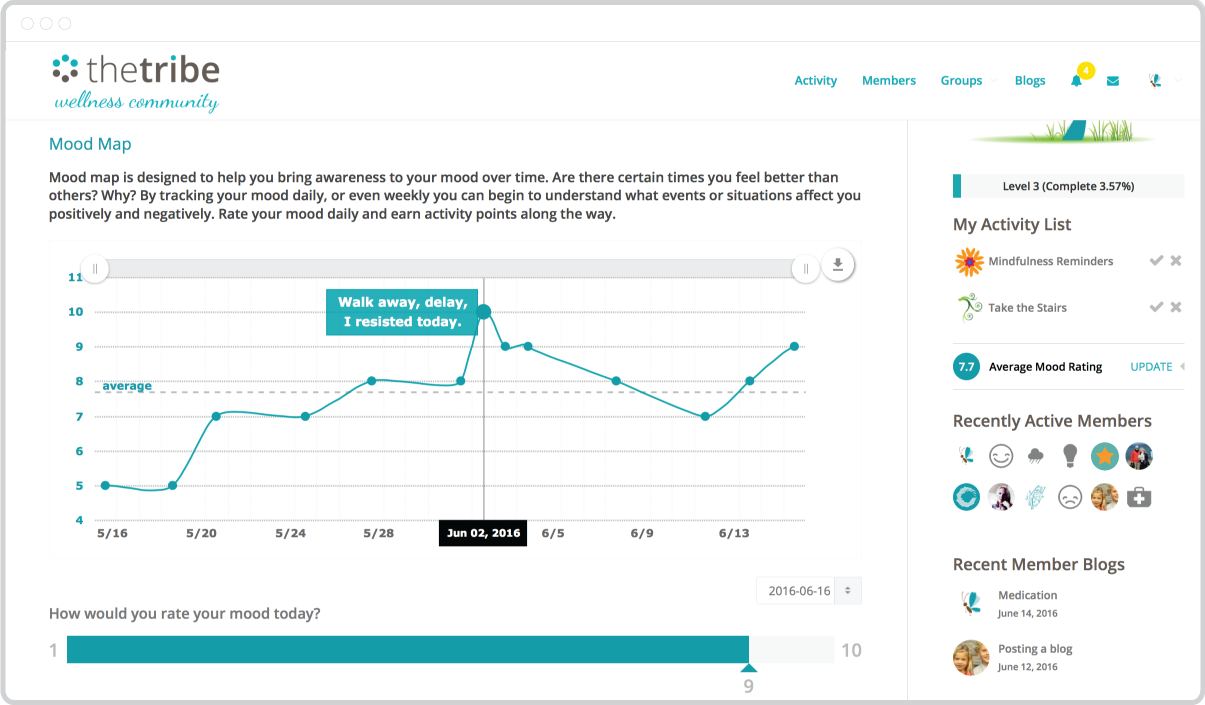This screenshot has height=705, width=1205.
Task: Open the messages envelope icon
Action: [1112, 81]
